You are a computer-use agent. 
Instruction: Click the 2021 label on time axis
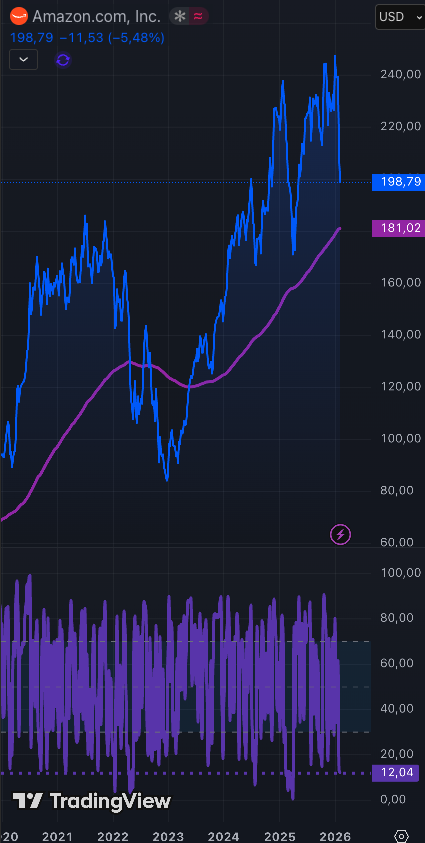57,837
